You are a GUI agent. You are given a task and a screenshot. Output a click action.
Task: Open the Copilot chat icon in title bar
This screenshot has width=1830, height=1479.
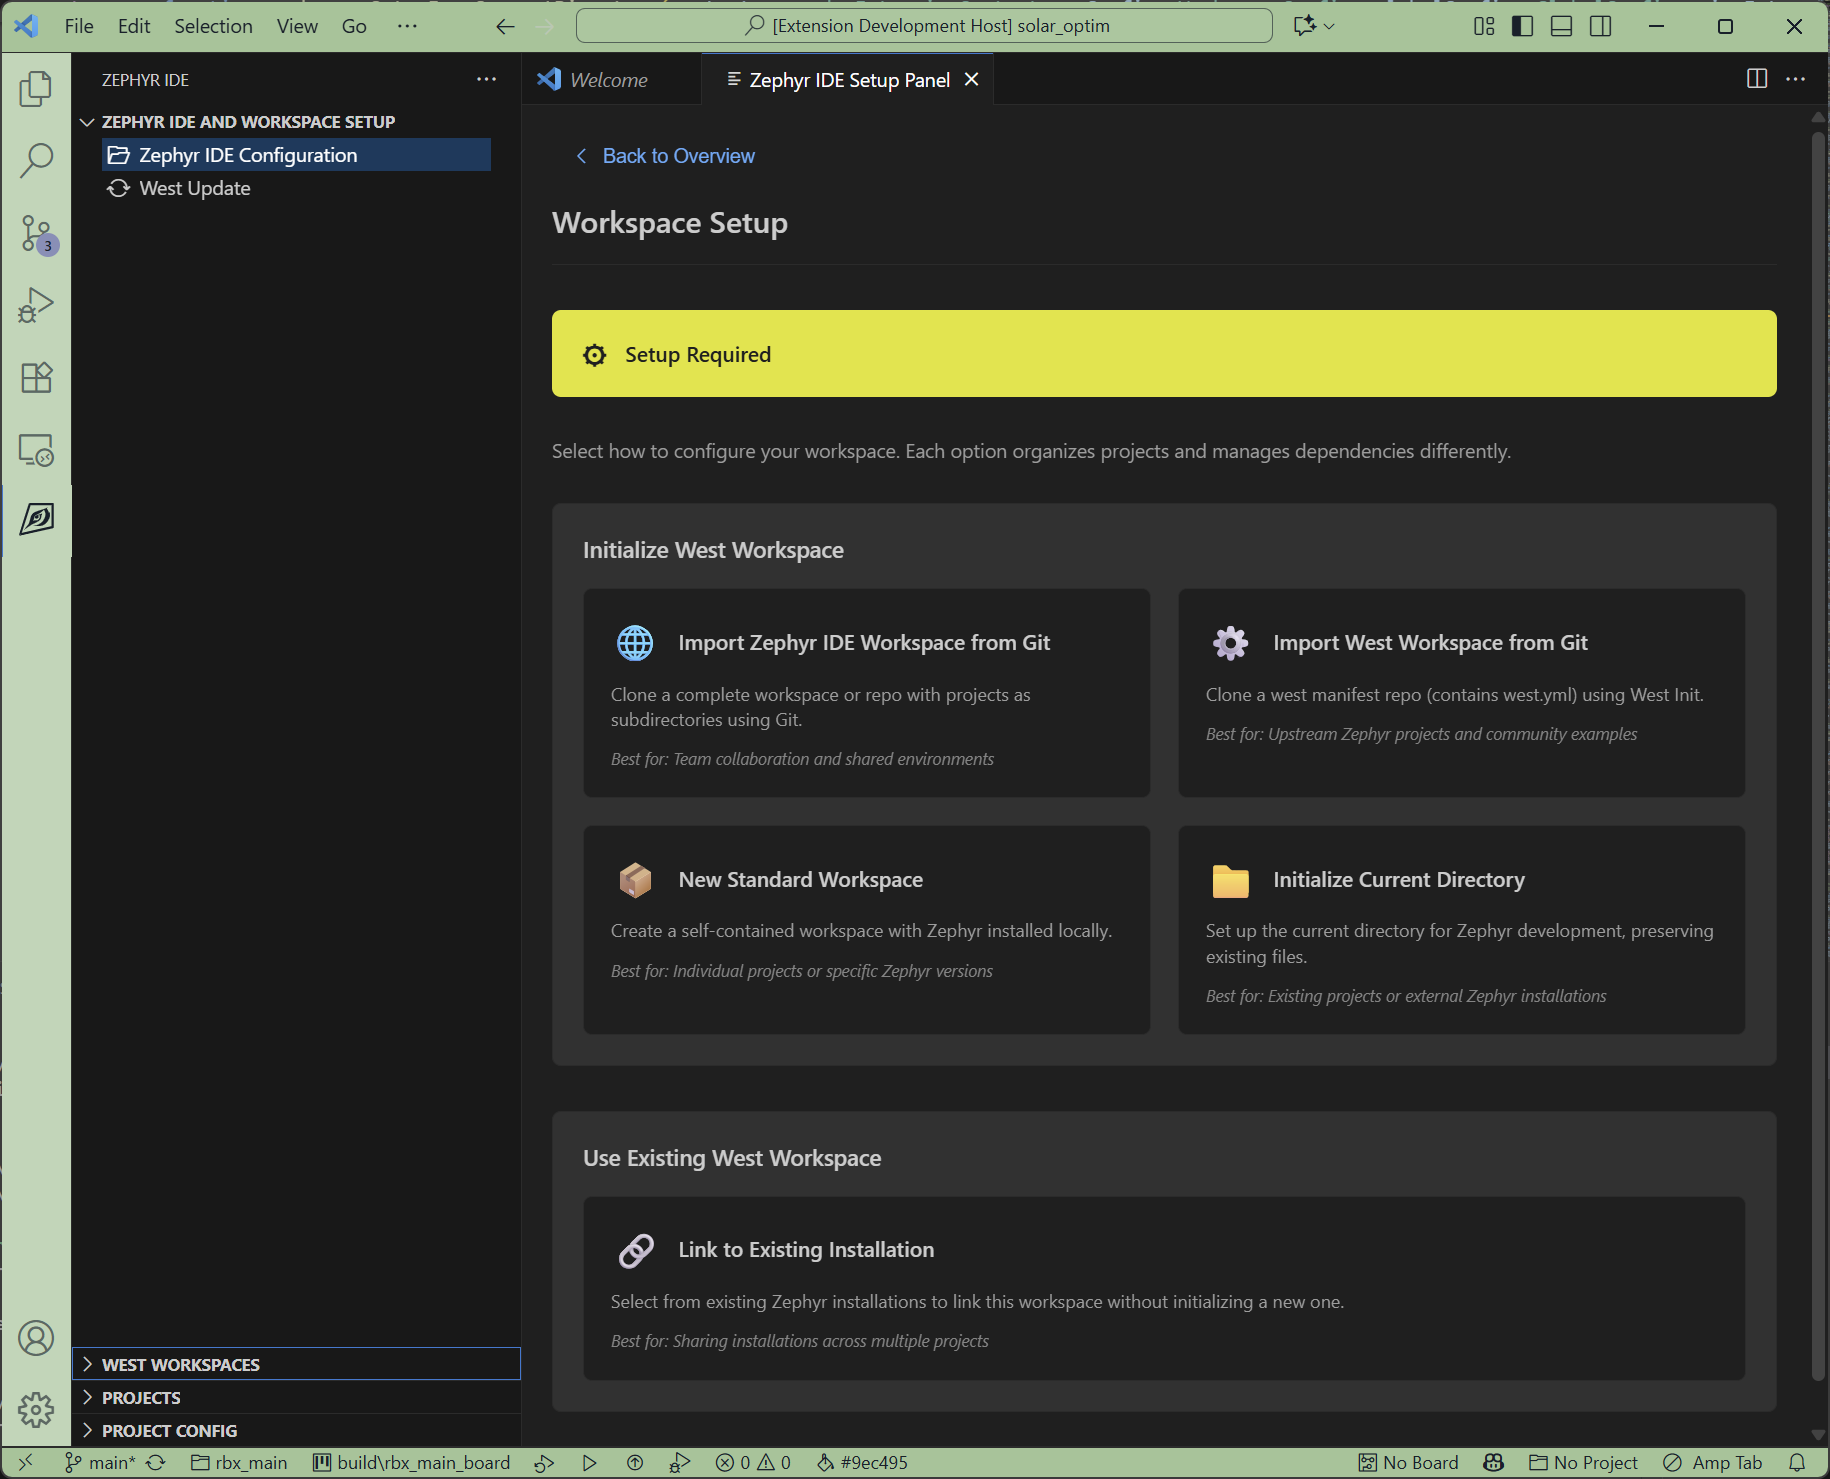1305,26
